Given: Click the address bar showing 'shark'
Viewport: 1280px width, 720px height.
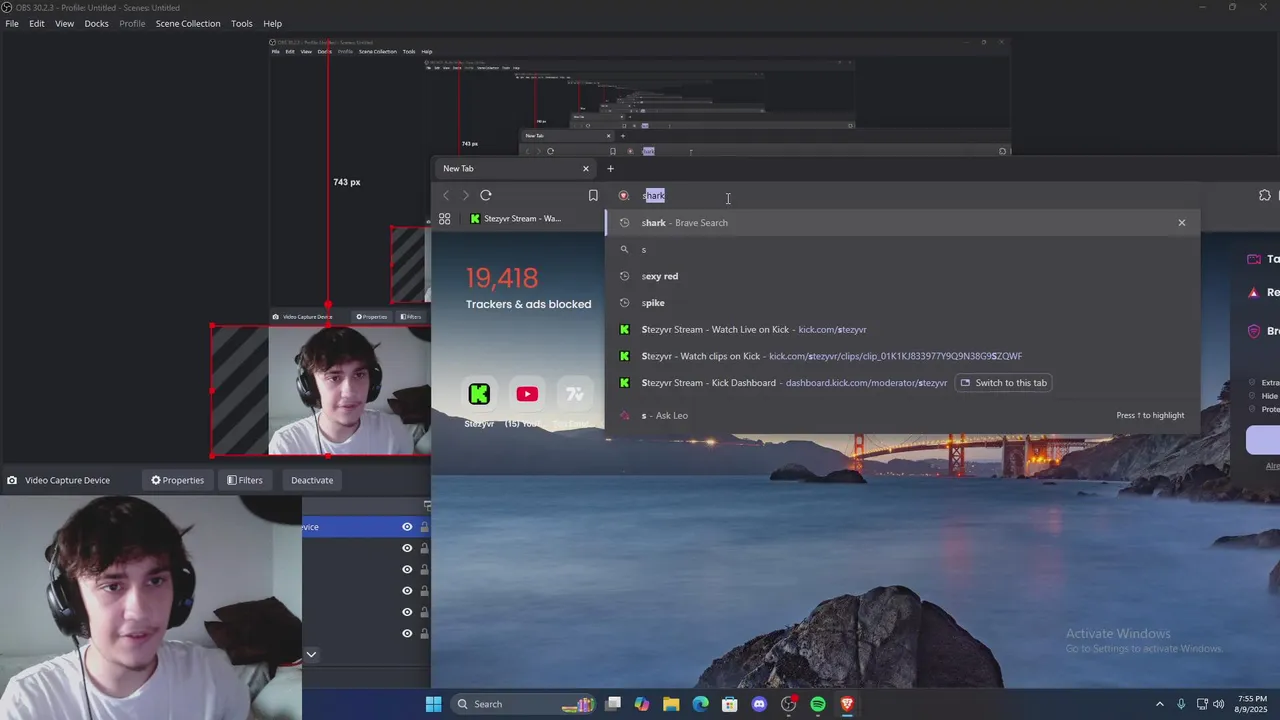Looking at the screenshot, I should [900, 195].
